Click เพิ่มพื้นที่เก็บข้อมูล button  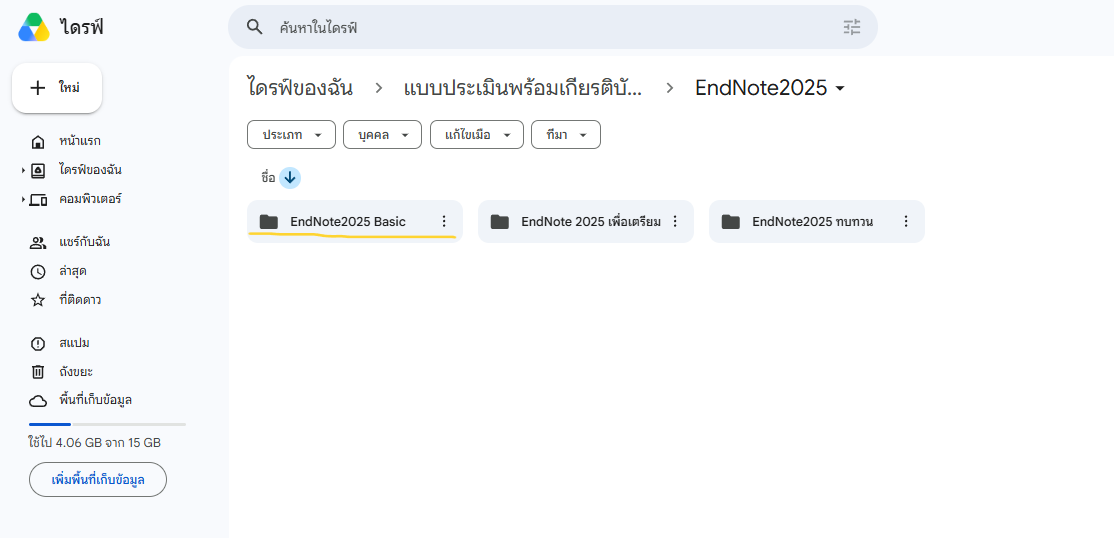coord(98,480)
